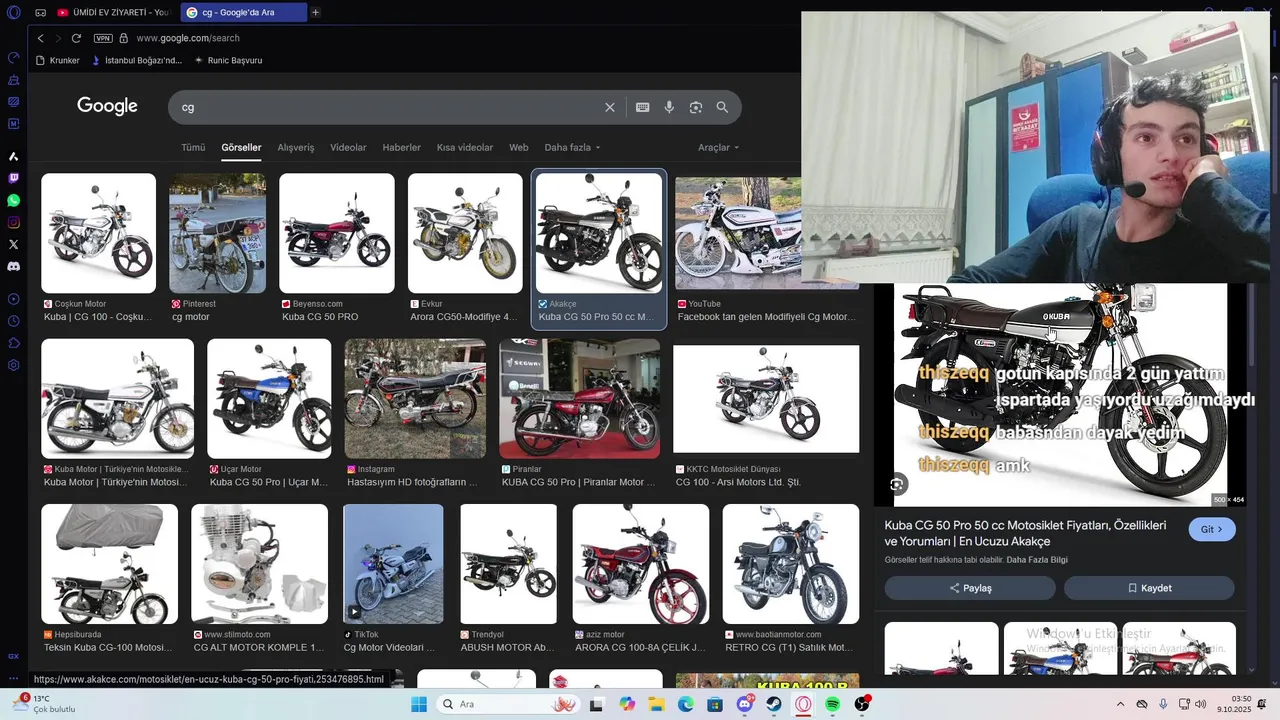1280x720 pixels.
Task: Open the sidebar settings gear icon
Action: point(13,365)
